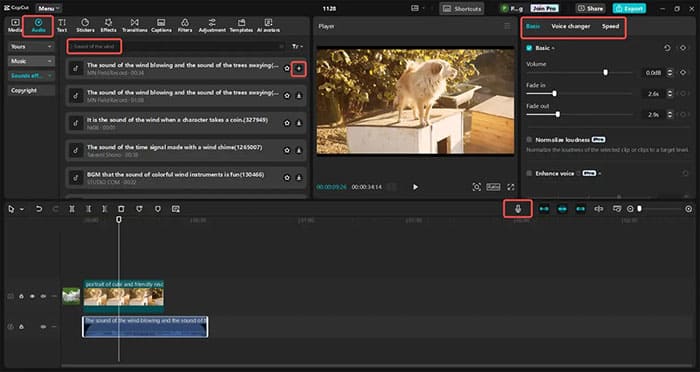Open the Templates panel
This screenshot has height=372, width=700.
pyautogui.click(x=242, y=25)
